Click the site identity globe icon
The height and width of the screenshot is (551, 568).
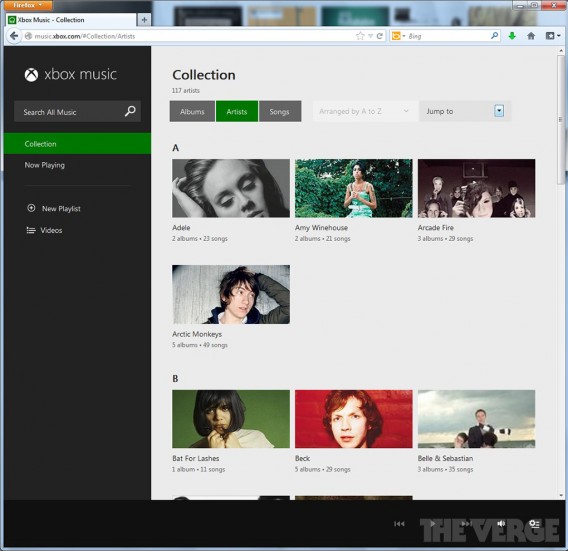[x=28, y=36]
